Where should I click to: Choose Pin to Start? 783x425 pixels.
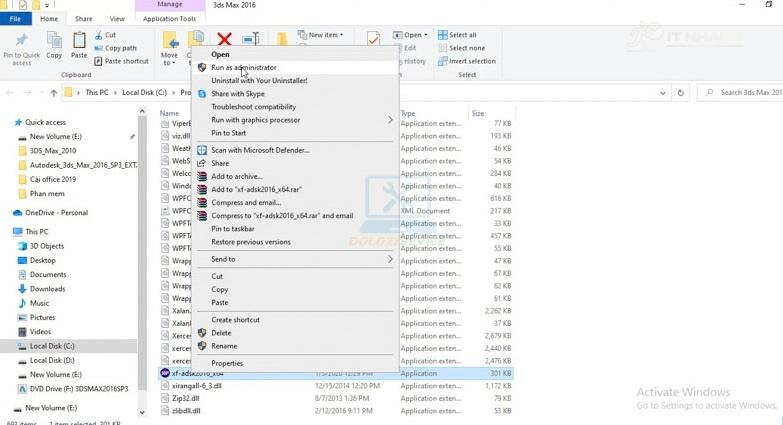[x=295, y=133]
